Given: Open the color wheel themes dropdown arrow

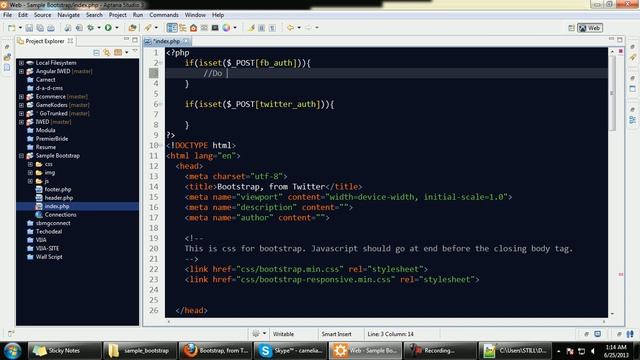Looking at the screenshot, I should tap(235, 28).
